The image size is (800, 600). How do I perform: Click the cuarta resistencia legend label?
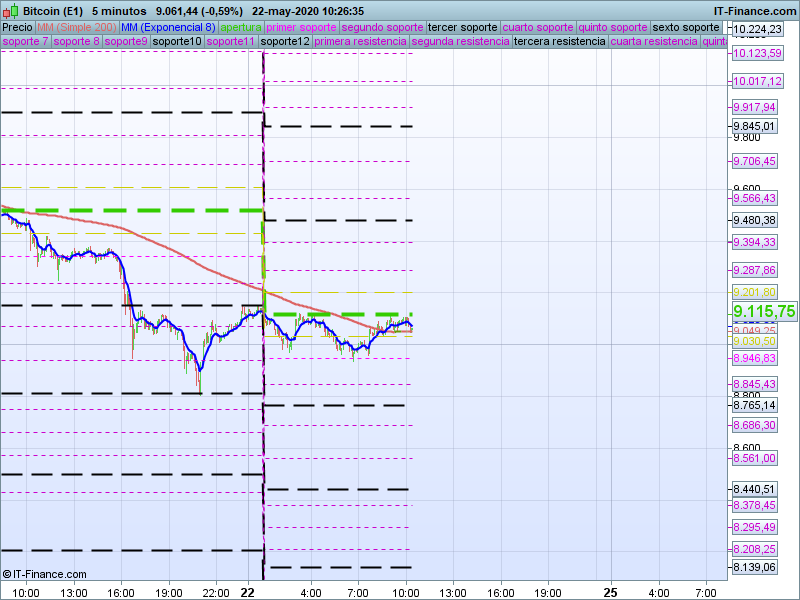653,42
